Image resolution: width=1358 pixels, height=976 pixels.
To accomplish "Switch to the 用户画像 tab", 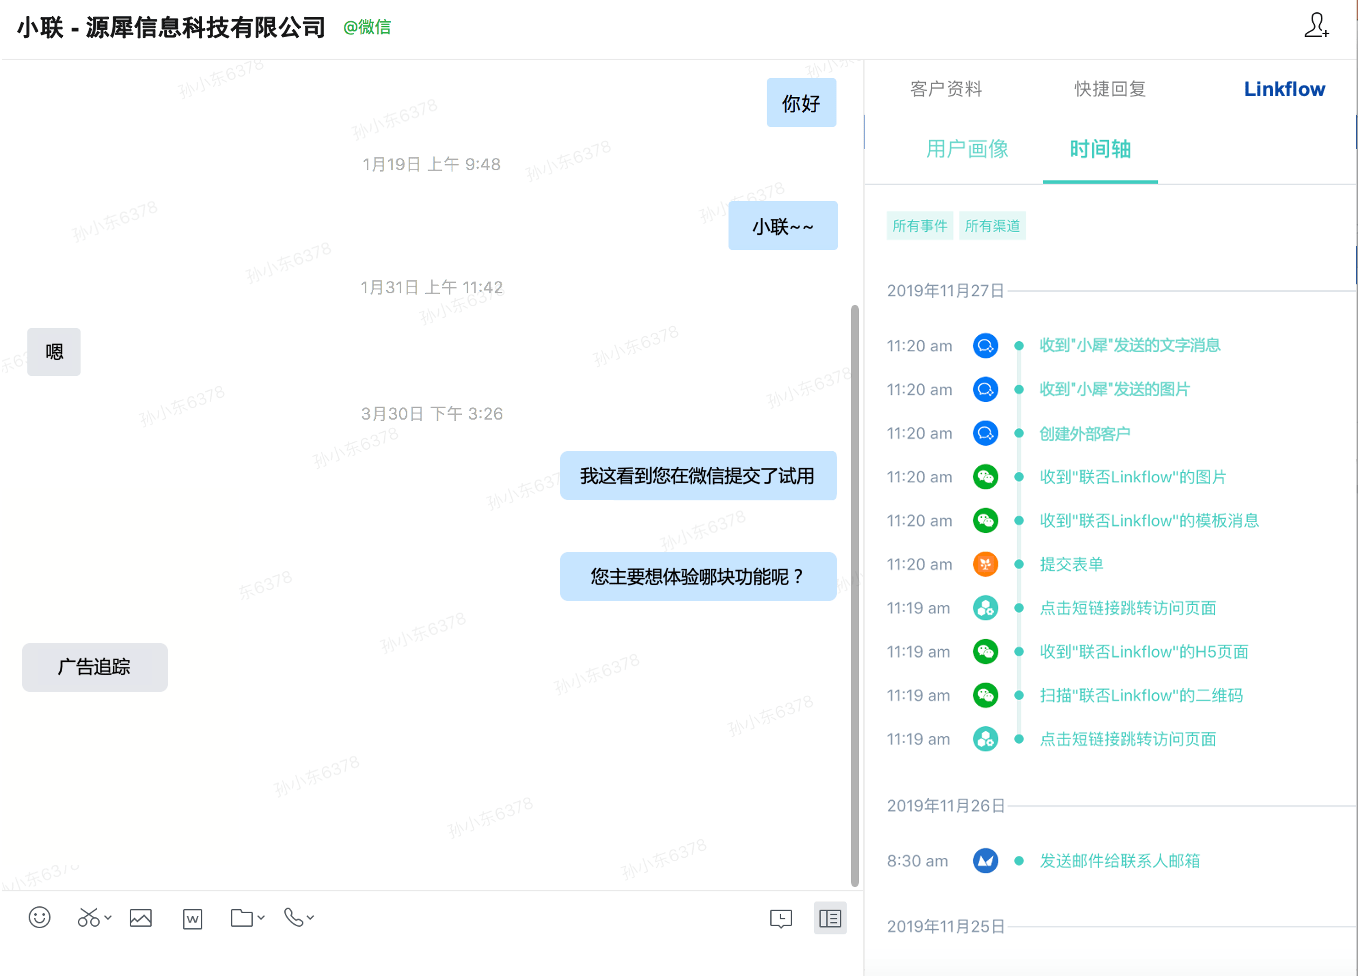I will click(967, 149).
